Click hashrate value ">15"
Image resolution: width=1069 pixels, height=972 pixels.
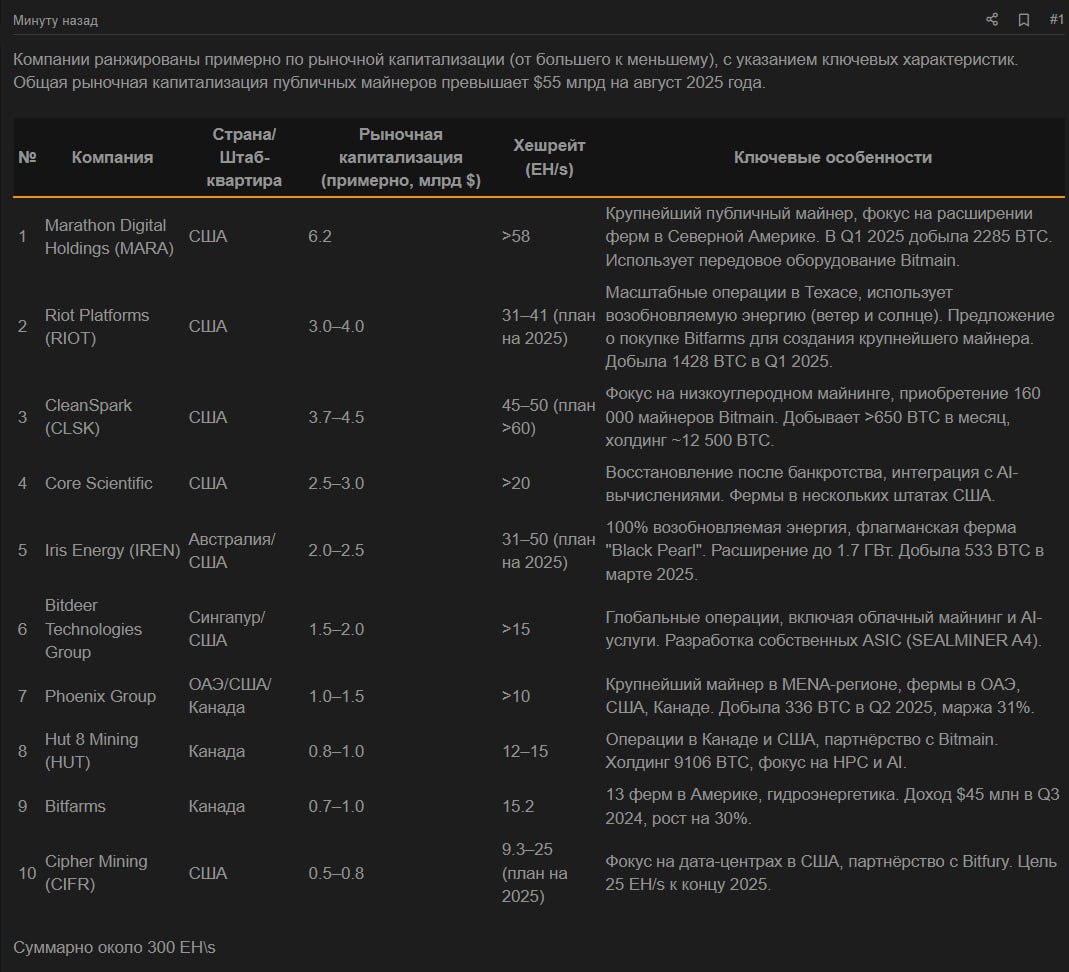point(515,628)
